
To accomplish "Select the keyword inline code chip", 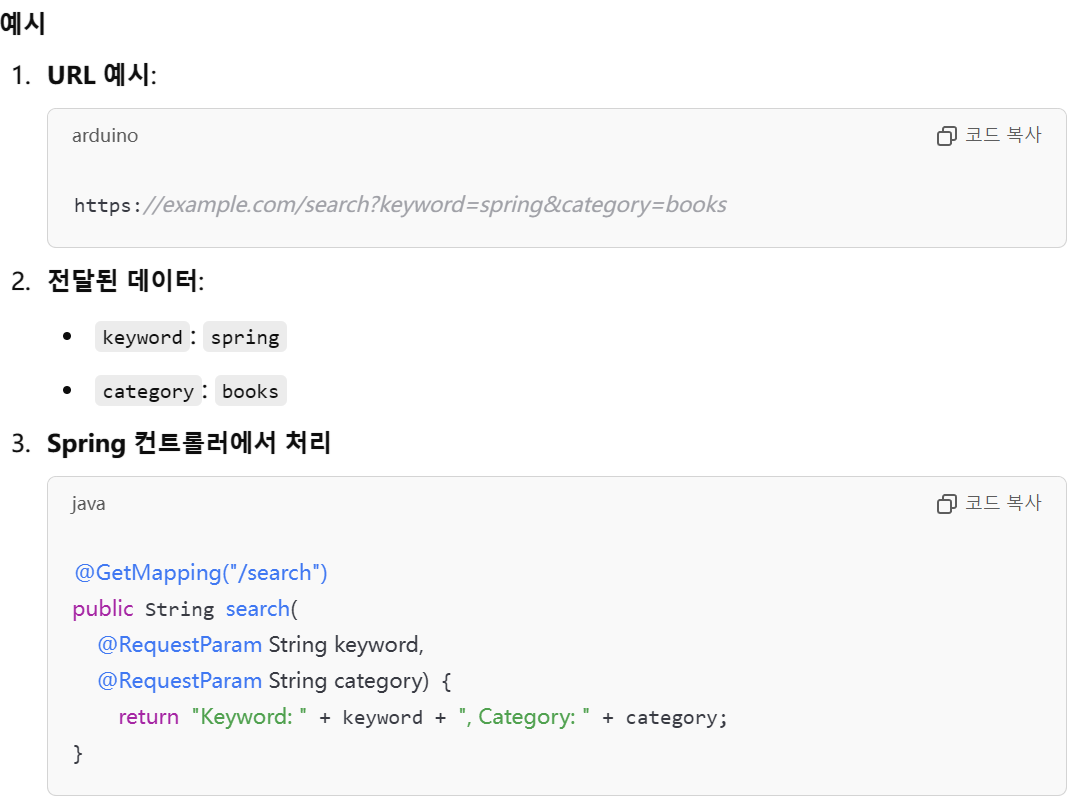I will pos(142,337).
